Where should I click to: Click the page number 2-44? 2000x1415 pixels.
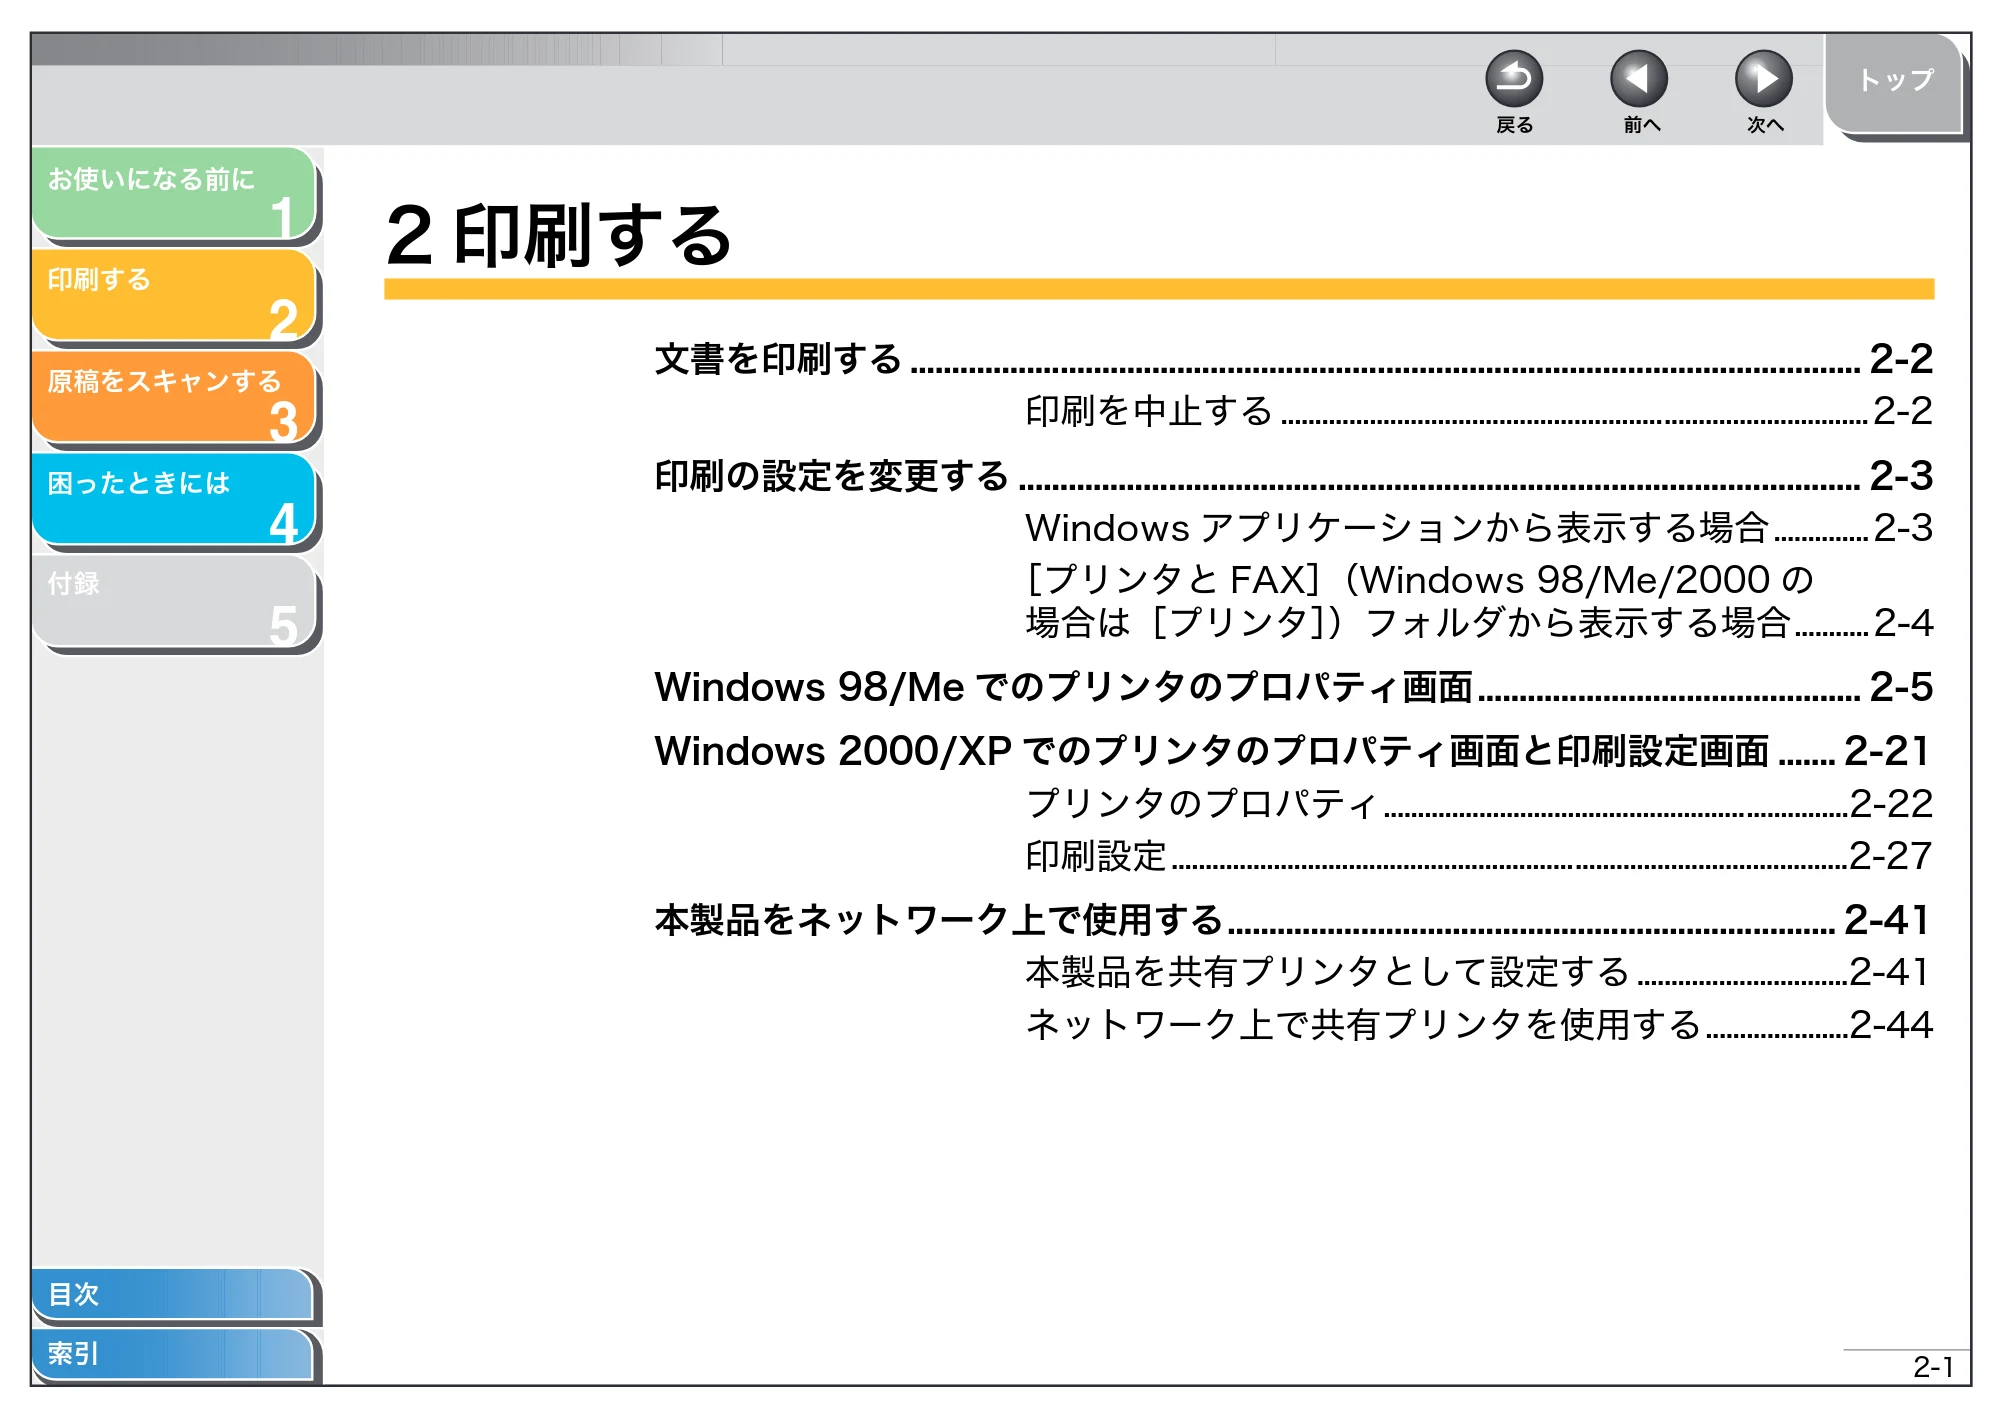[x=1891, y=1025]
